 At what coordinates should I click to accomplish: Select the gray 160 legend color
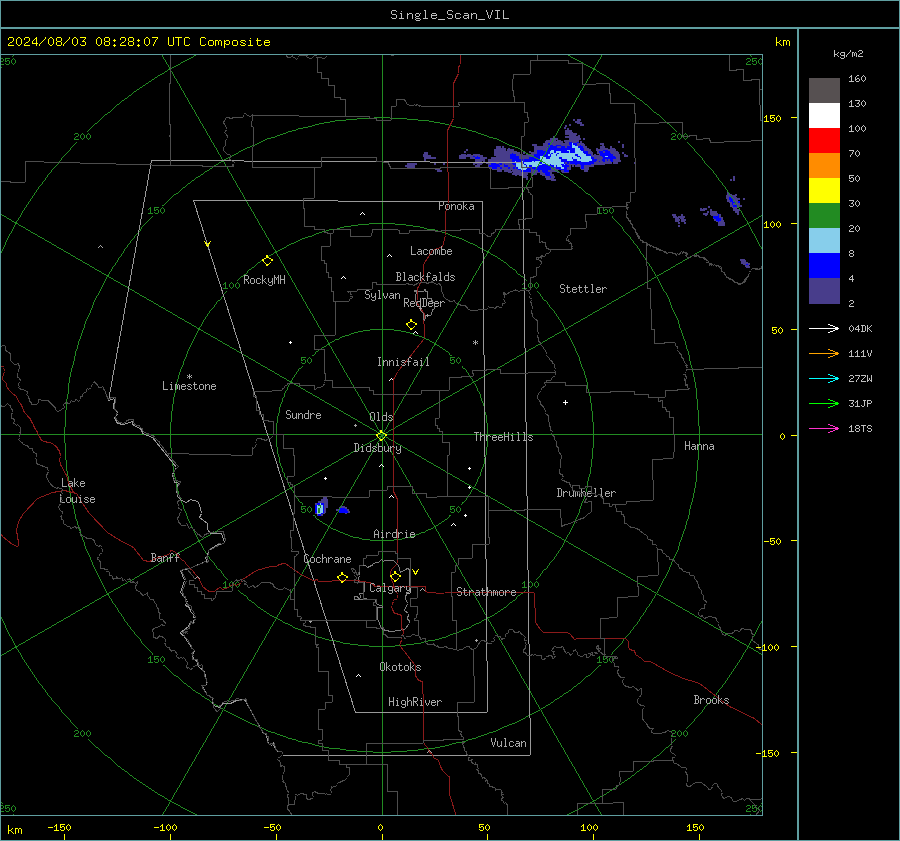pos(824,91)
